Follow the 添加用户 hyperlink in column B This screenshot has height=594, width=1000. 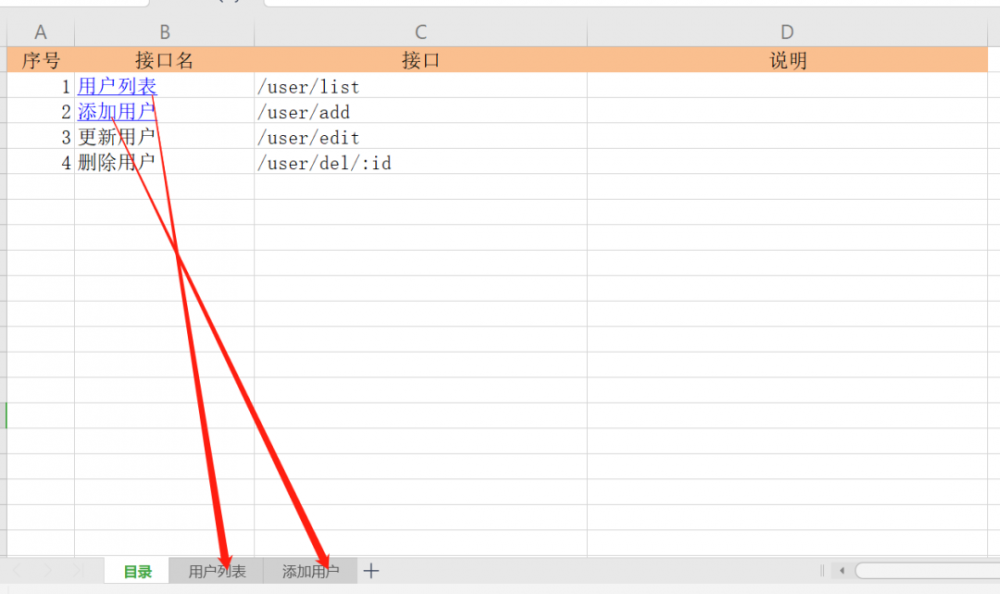(116, 112)
